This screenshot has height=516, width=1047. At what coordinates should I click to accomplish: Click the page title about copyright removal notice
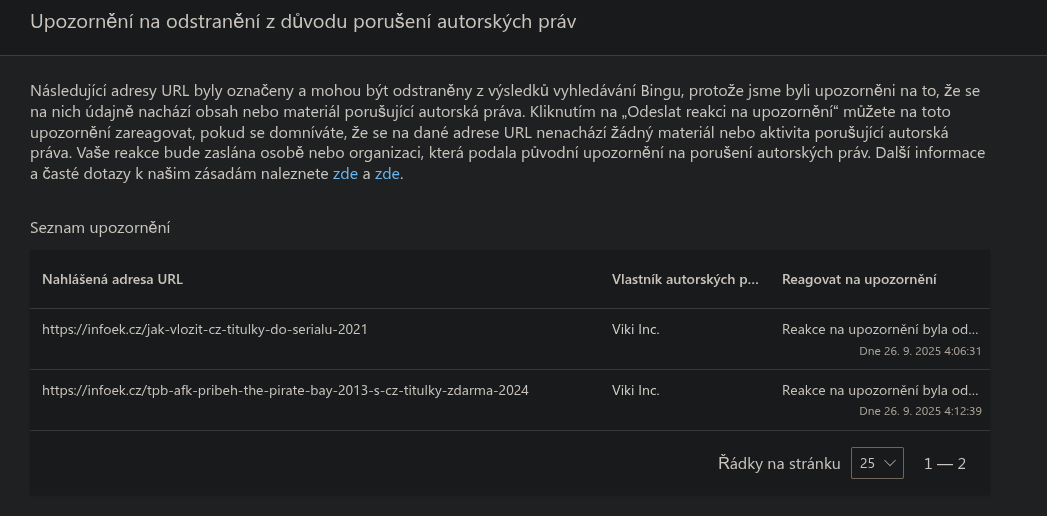coord(303,22)
